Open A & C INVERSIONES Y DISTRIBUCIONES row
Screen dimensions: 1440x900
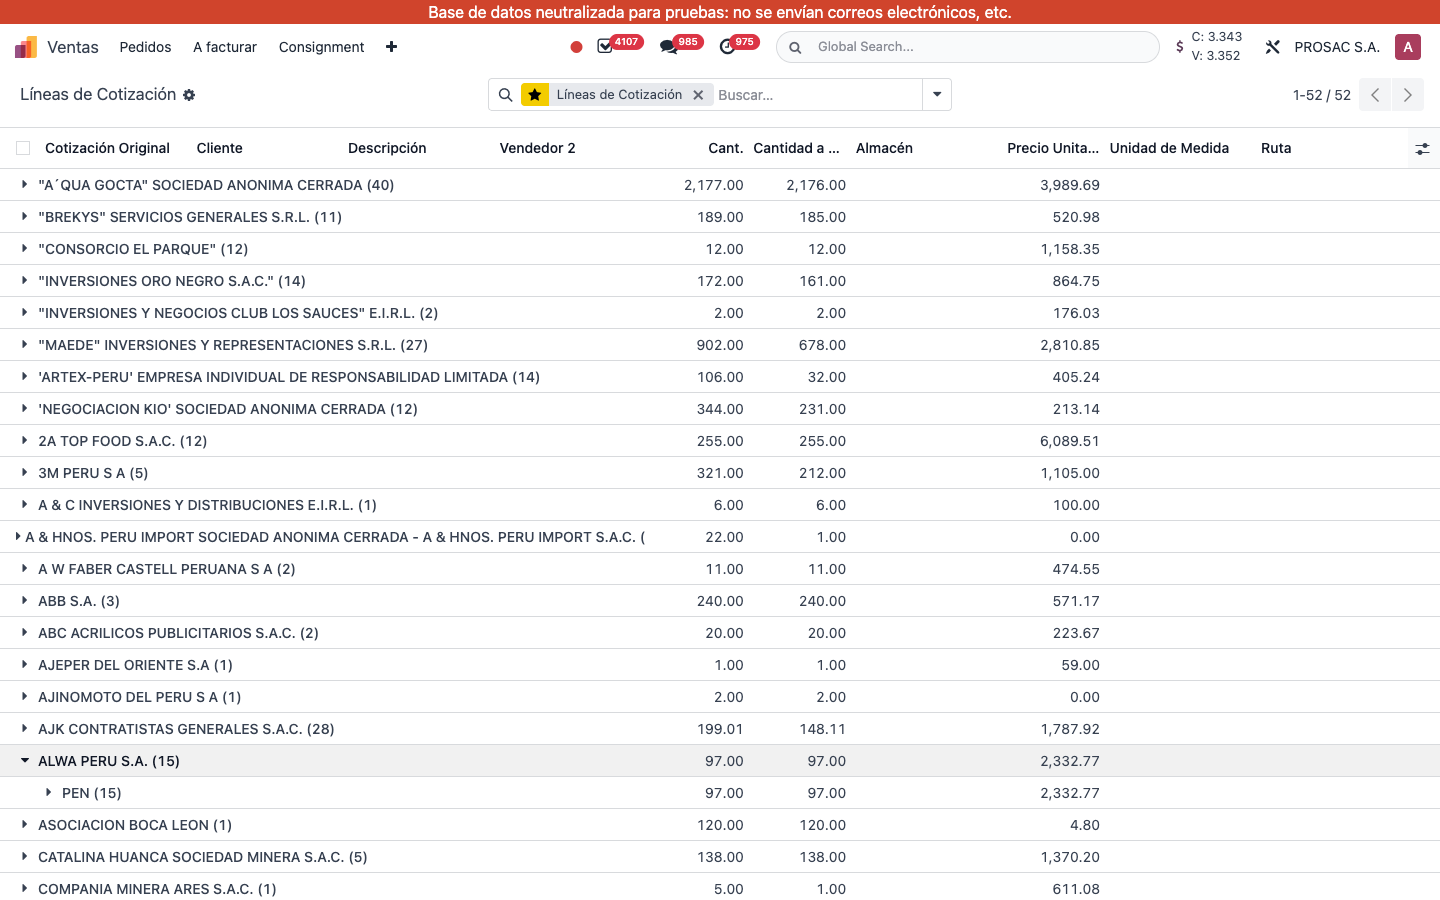click(720, 505)
